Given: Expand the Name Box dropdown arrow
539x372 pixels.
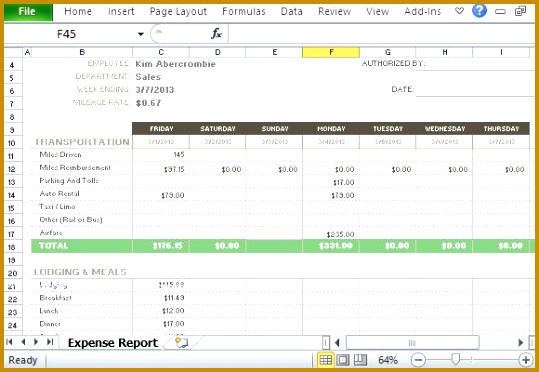Looking at the screenshot, I should 141,34.
